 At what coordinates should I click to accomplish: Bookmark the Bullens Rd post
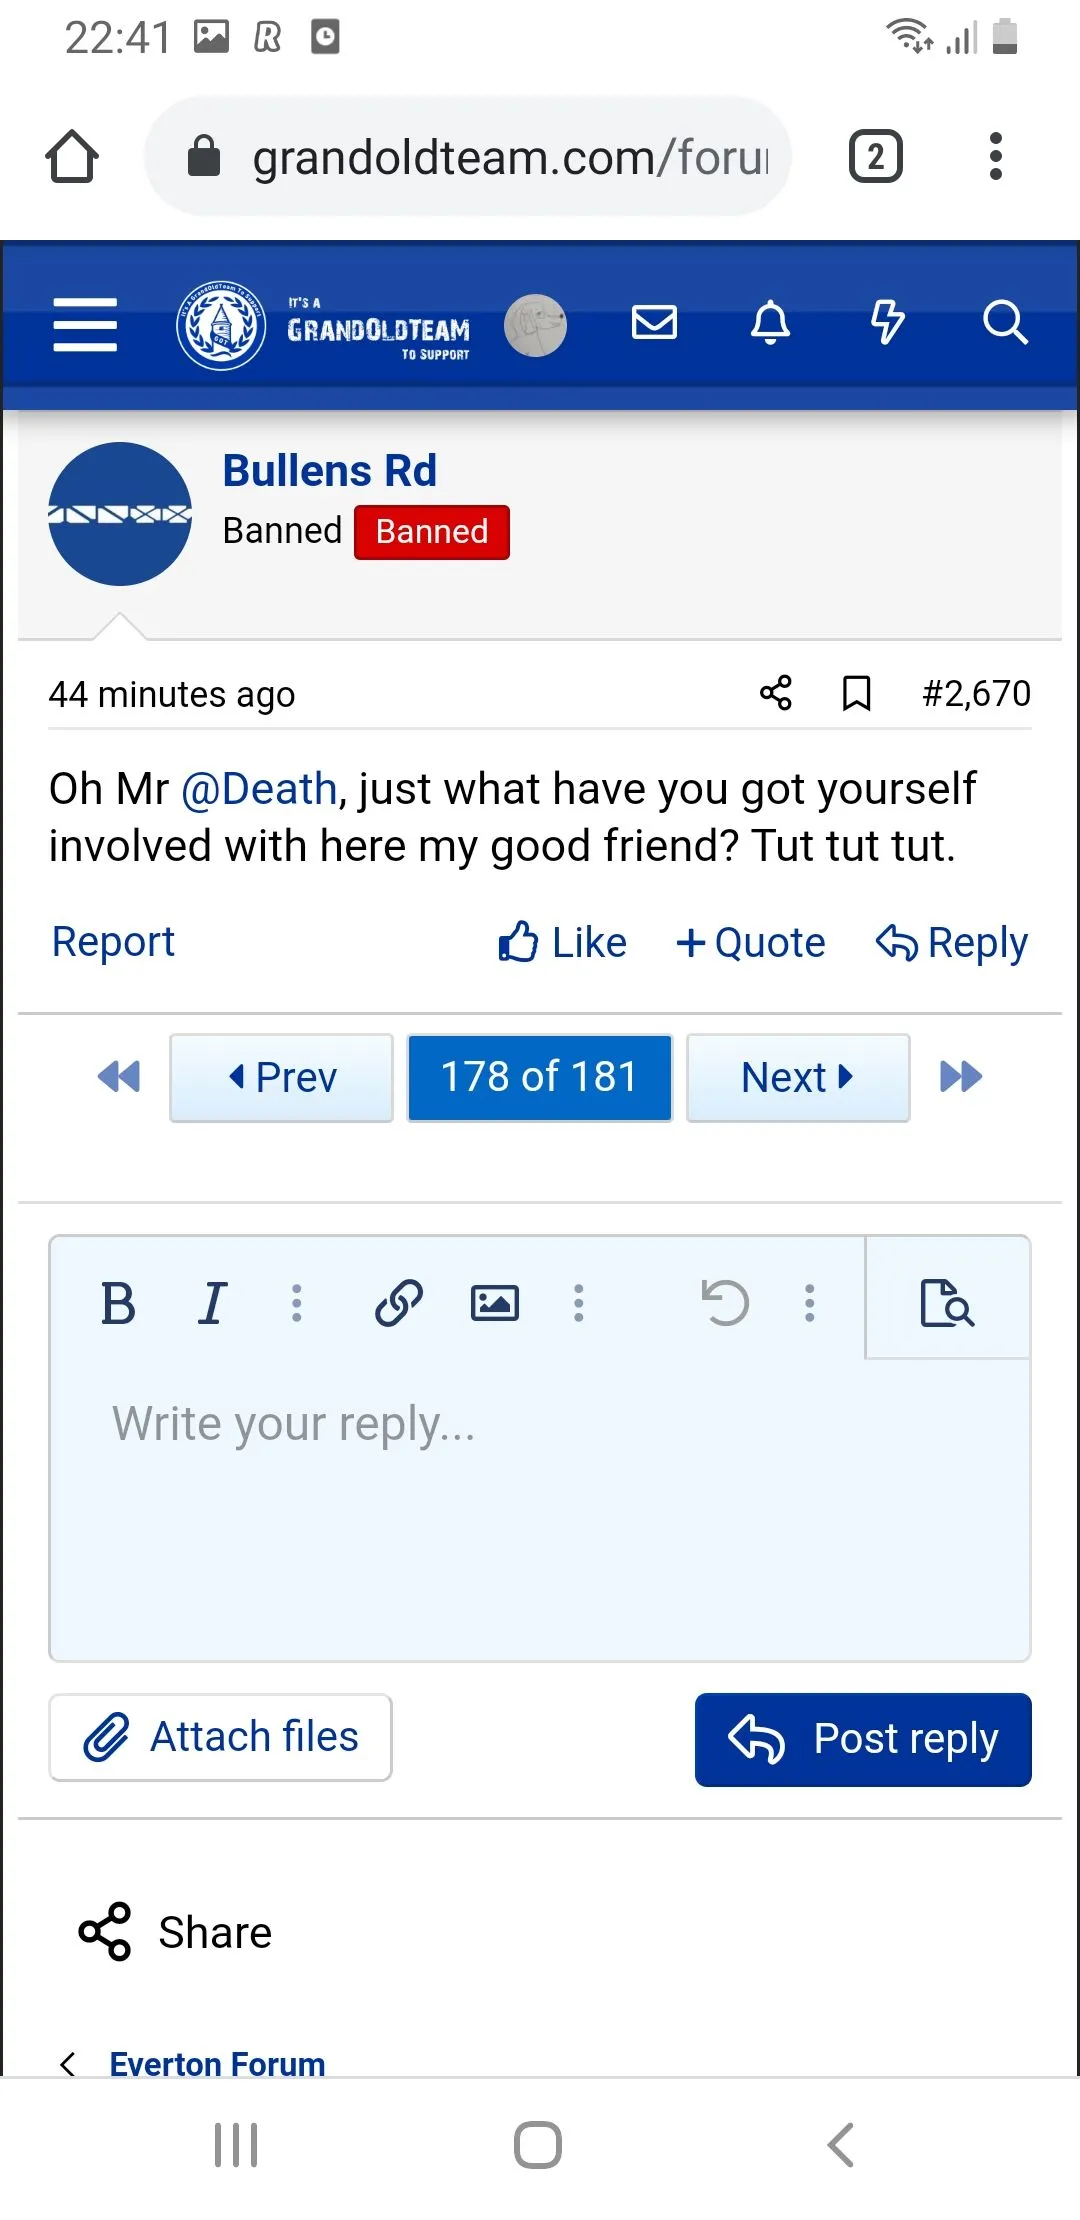856,693
